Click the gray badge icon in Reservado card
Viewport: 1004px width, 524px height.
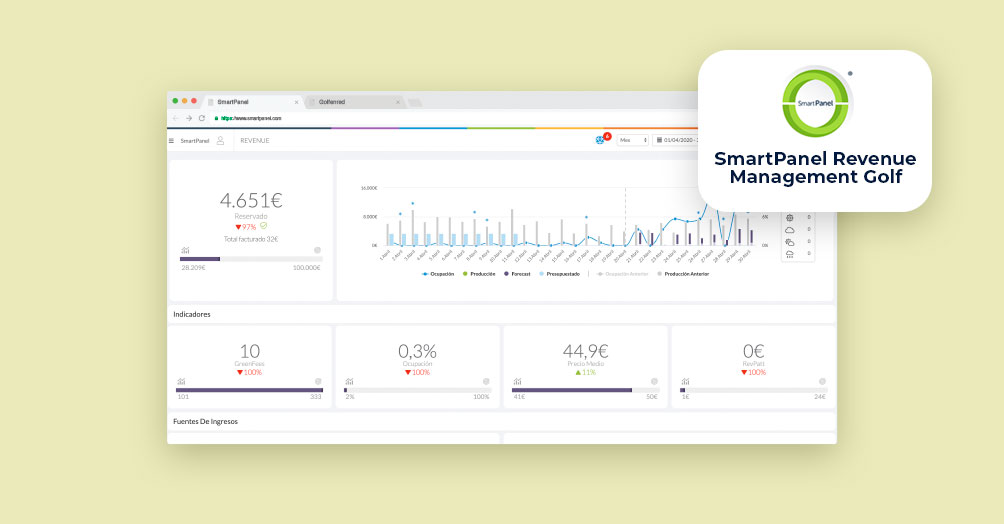pyautogui.click(x=317, y=250)
